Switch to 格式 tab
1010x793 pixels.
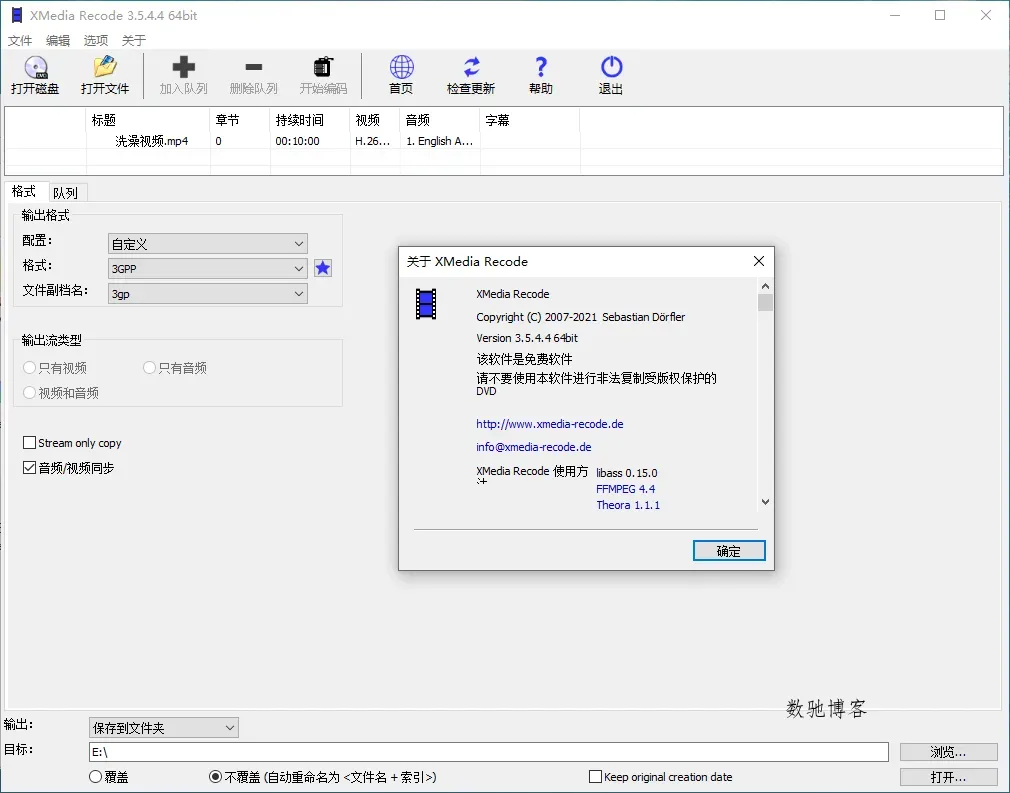[x=24, y=192]
